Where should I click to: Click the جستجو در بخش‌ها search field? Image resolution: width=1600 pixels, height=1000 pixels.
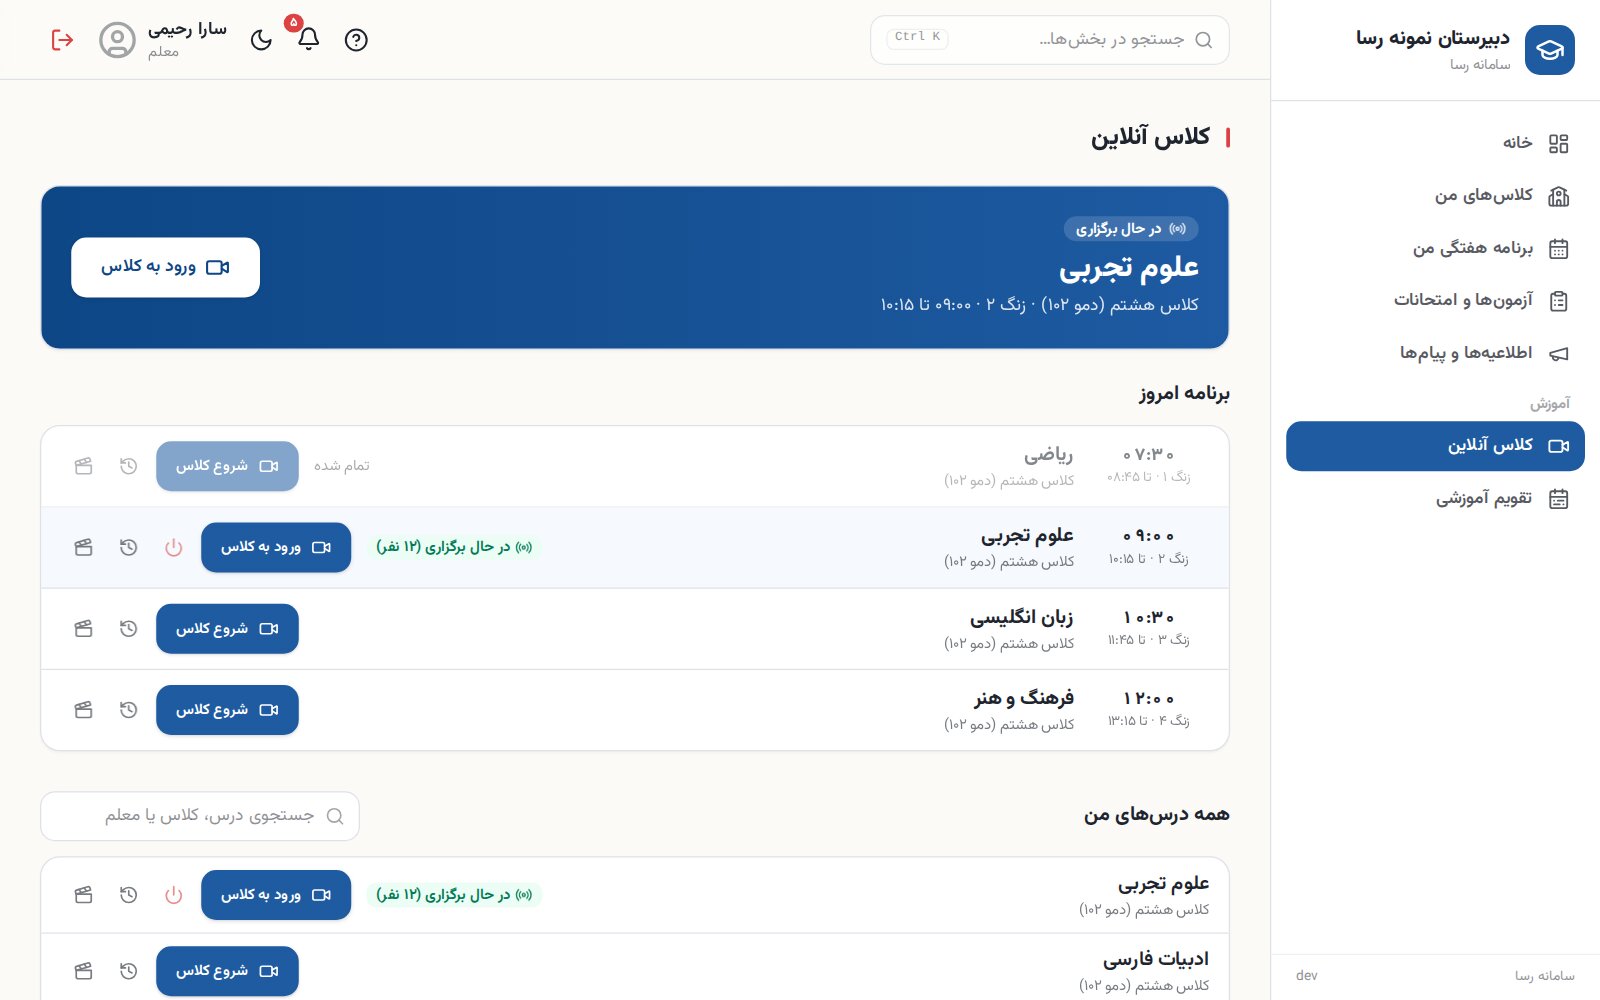(1050, 40)
